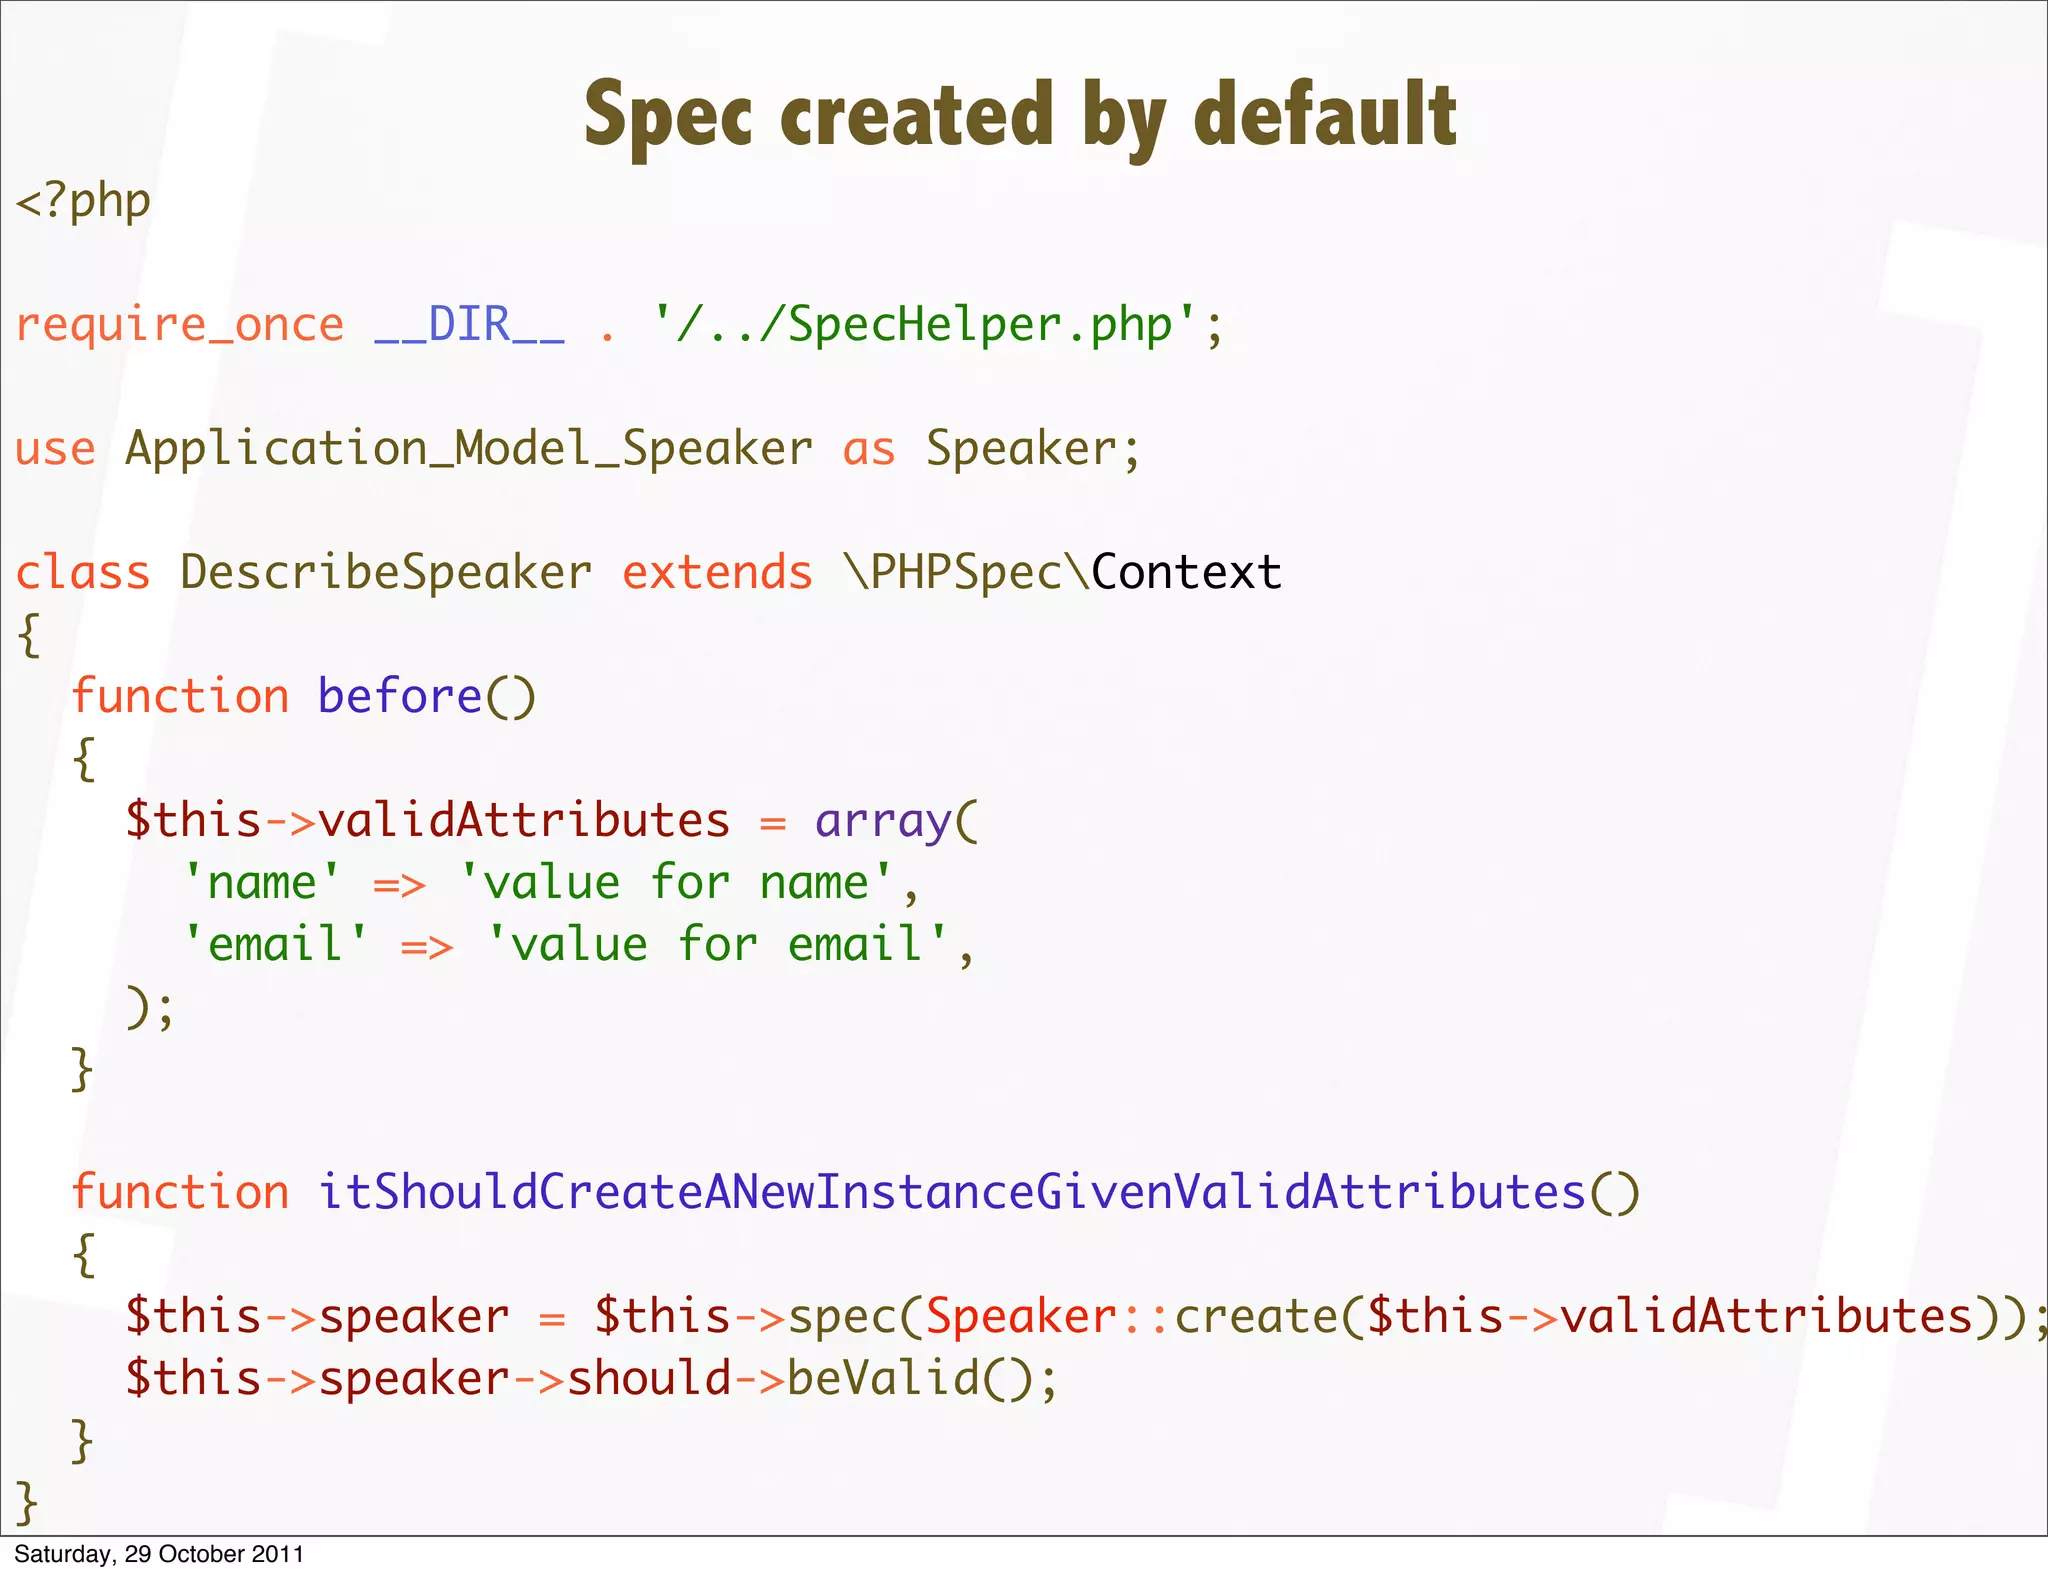
Task: Click the extends keyword
Action: point(717,573)
